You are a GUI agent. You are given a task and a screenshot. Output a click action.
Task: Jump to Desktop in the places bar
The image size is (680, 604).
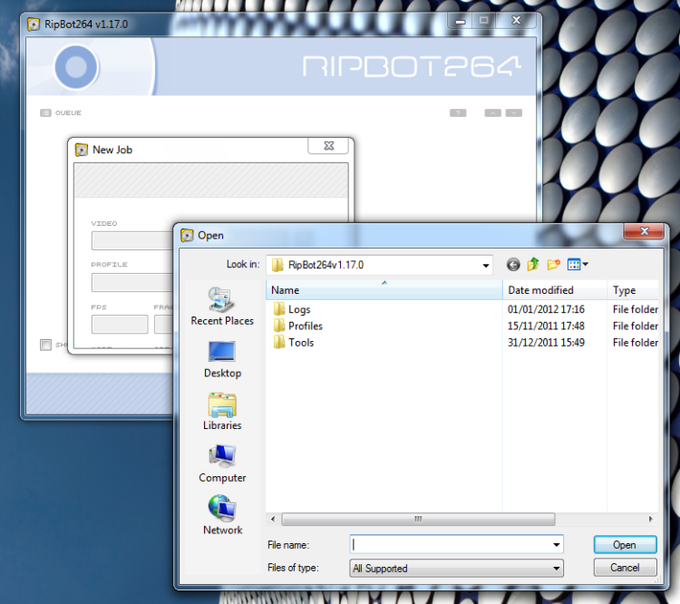click(222, 359)
